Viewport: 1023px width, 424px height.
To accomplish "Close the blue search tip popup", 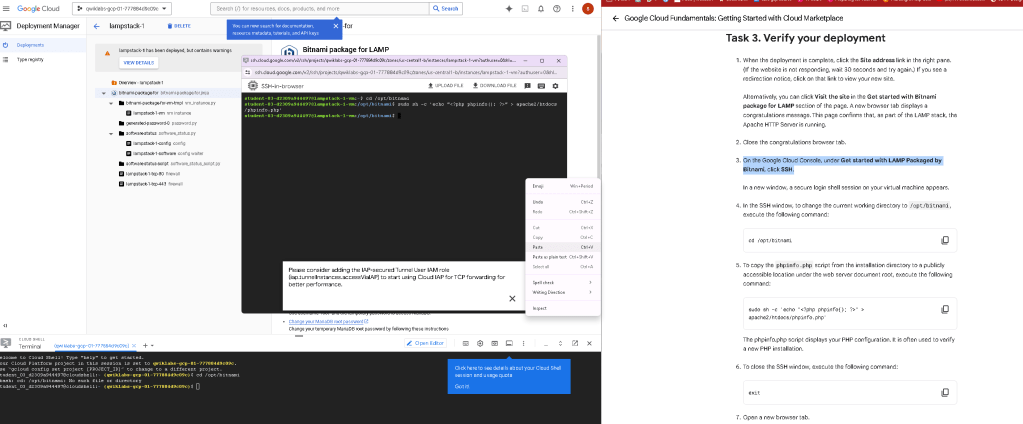I will tap(336, 26).
